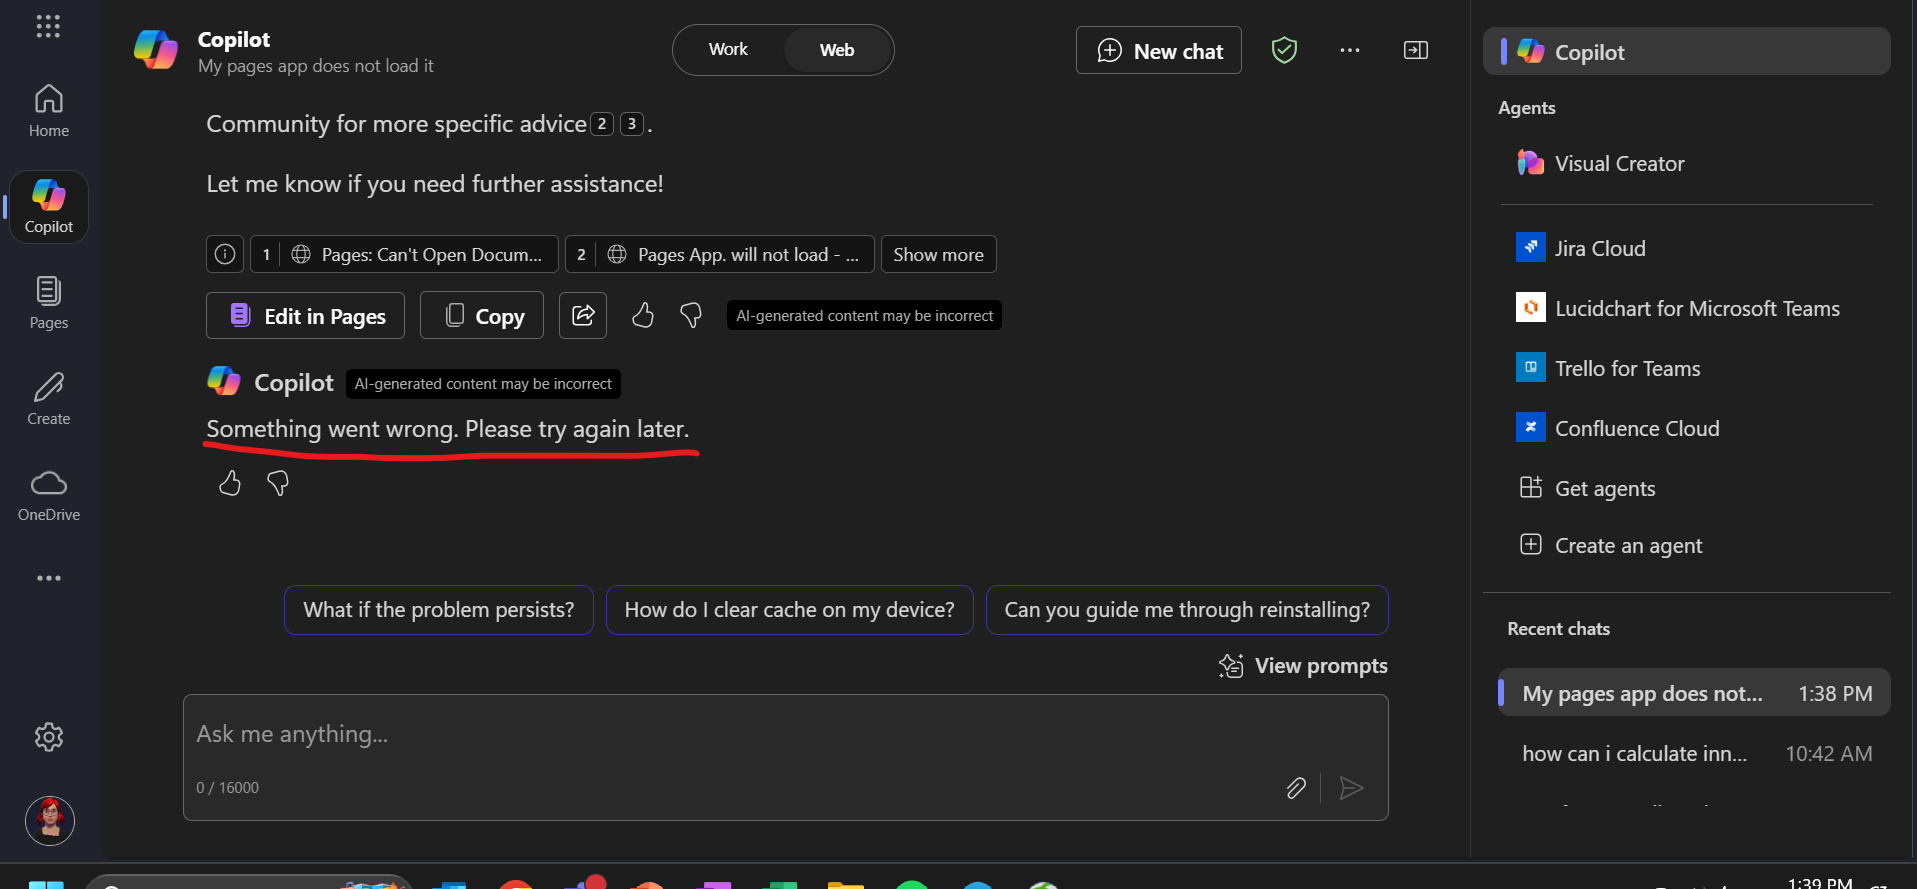Open citation reference 3 badge

(632, 124)
